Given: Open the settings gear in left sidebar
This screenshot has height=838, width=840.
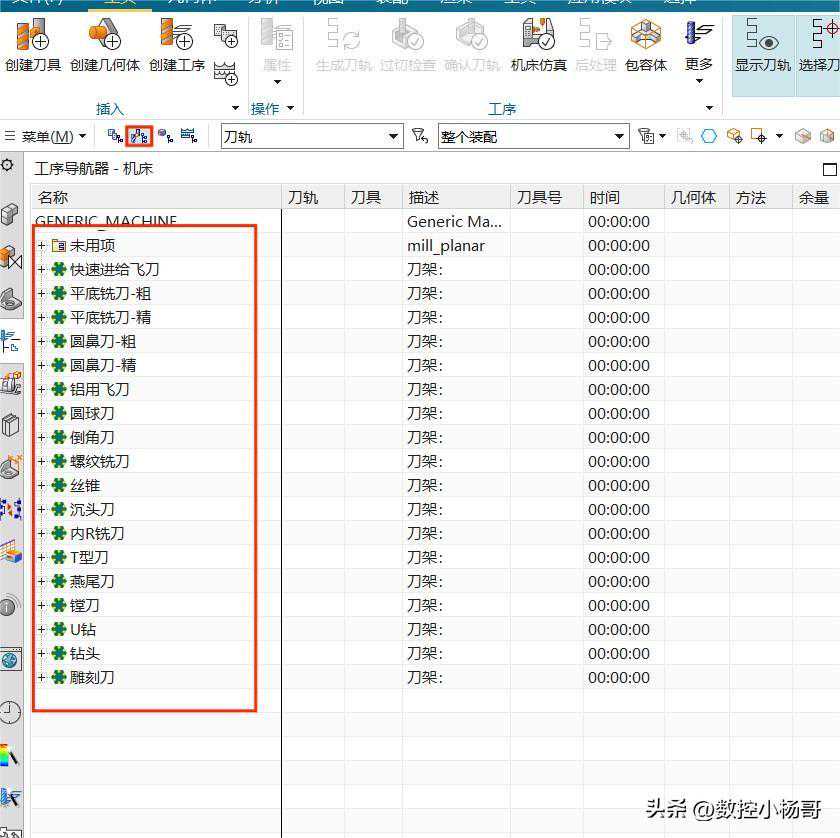Looking at the screenshot, I should (8, 165).
